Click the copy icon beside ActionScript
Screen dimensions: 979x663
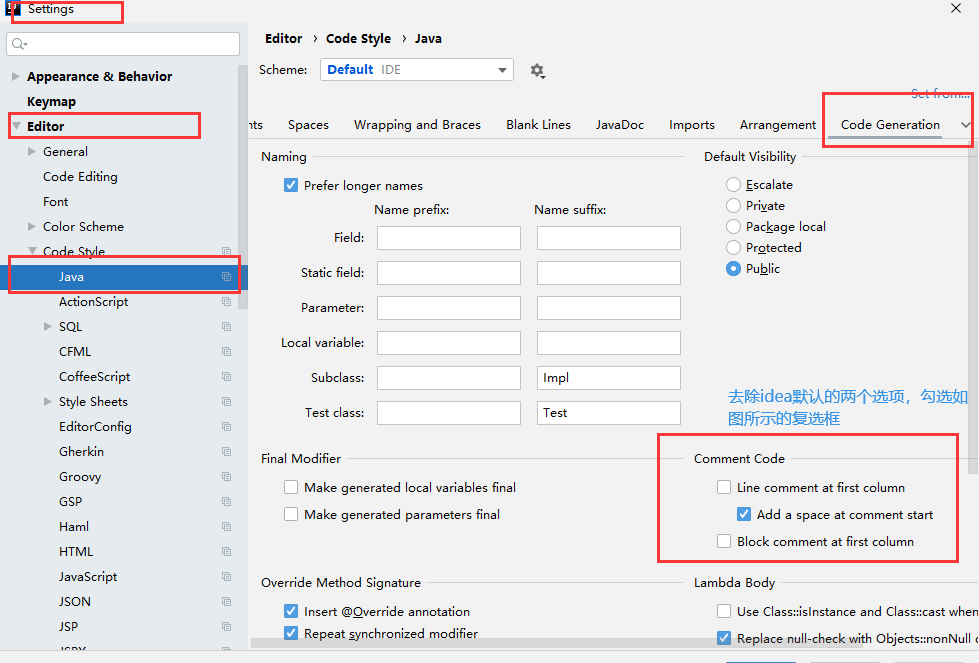tap(227, 302)
